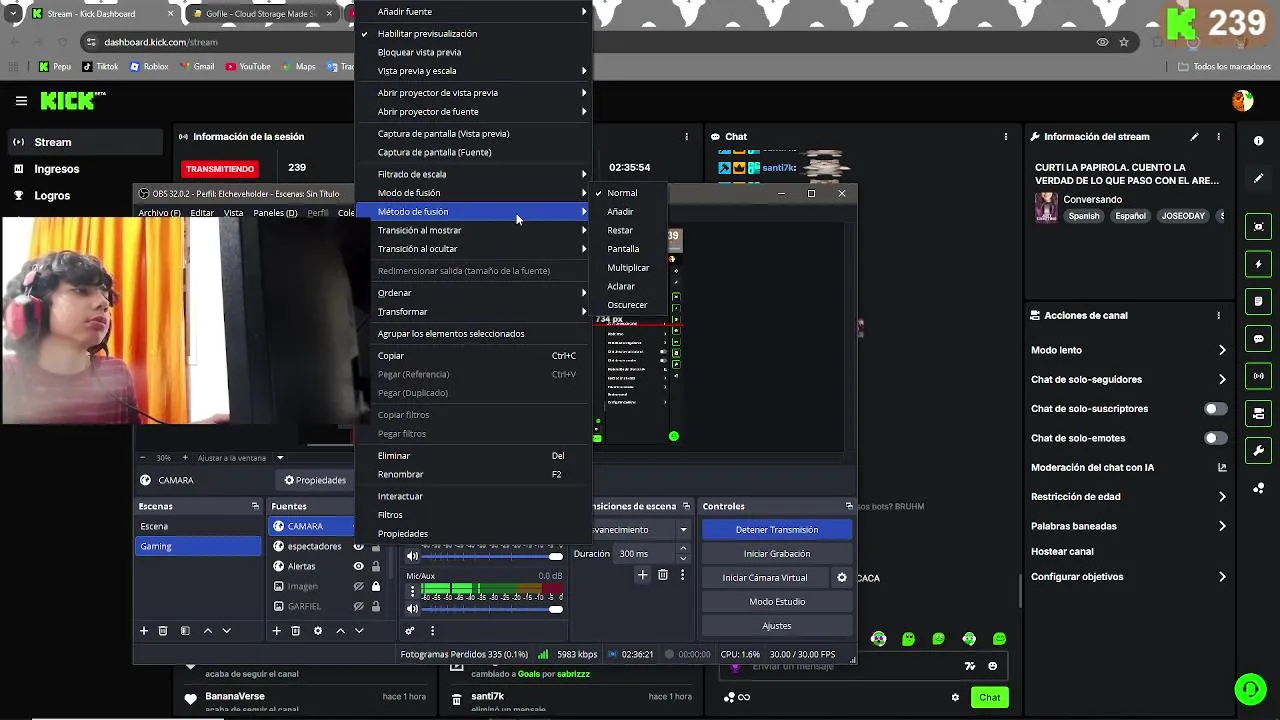This screenshot has width=1280, height=720.
Task: Select Renombrar in context menu
Action: coord(474,475)
